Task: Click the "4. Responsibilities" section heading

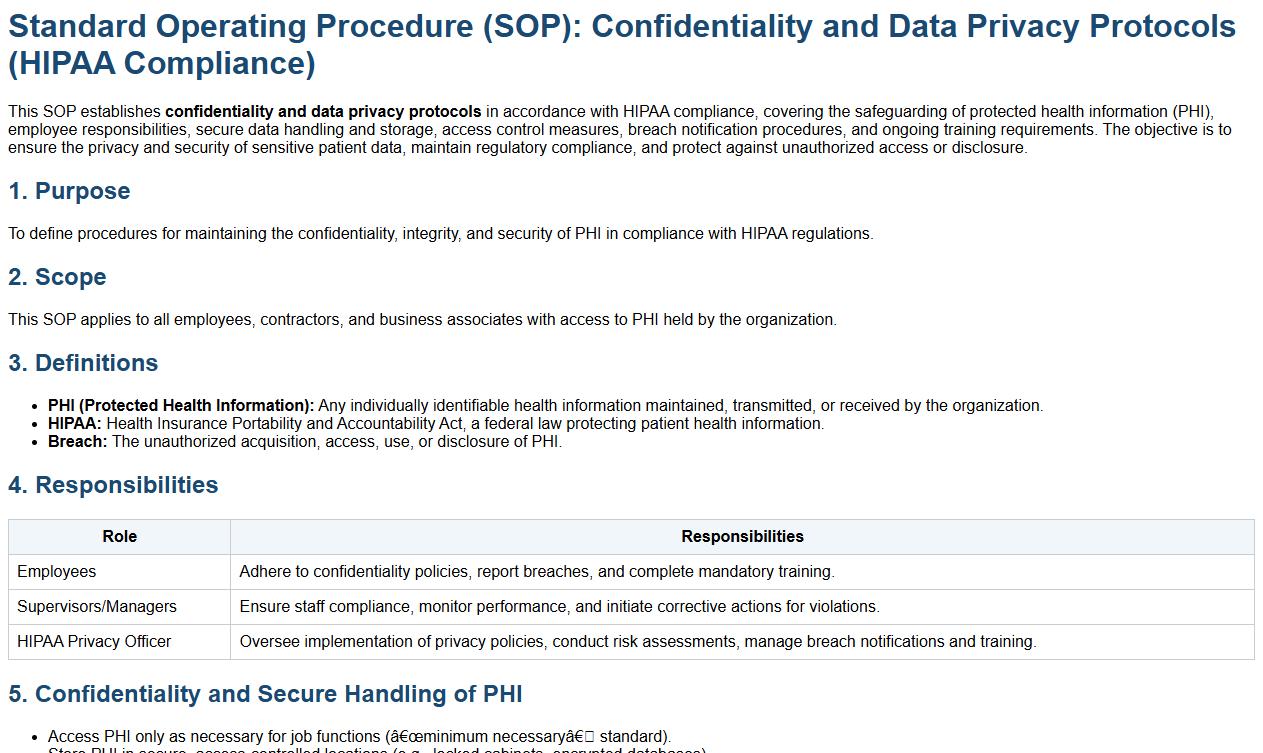Action: 113,485
